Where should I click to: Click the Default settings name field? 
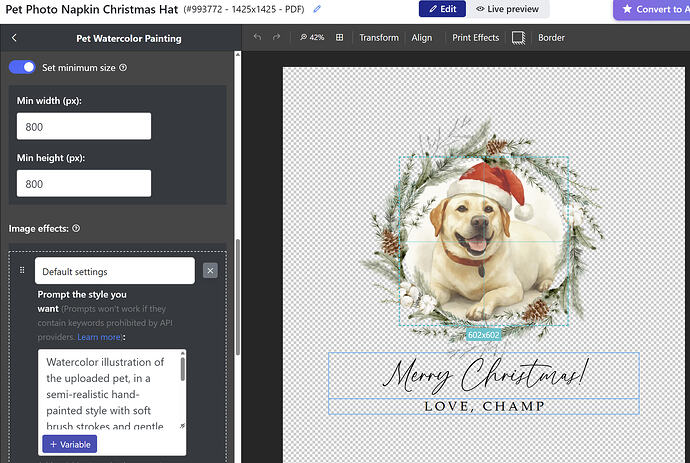pyautogui.click(x=114, y=271)
